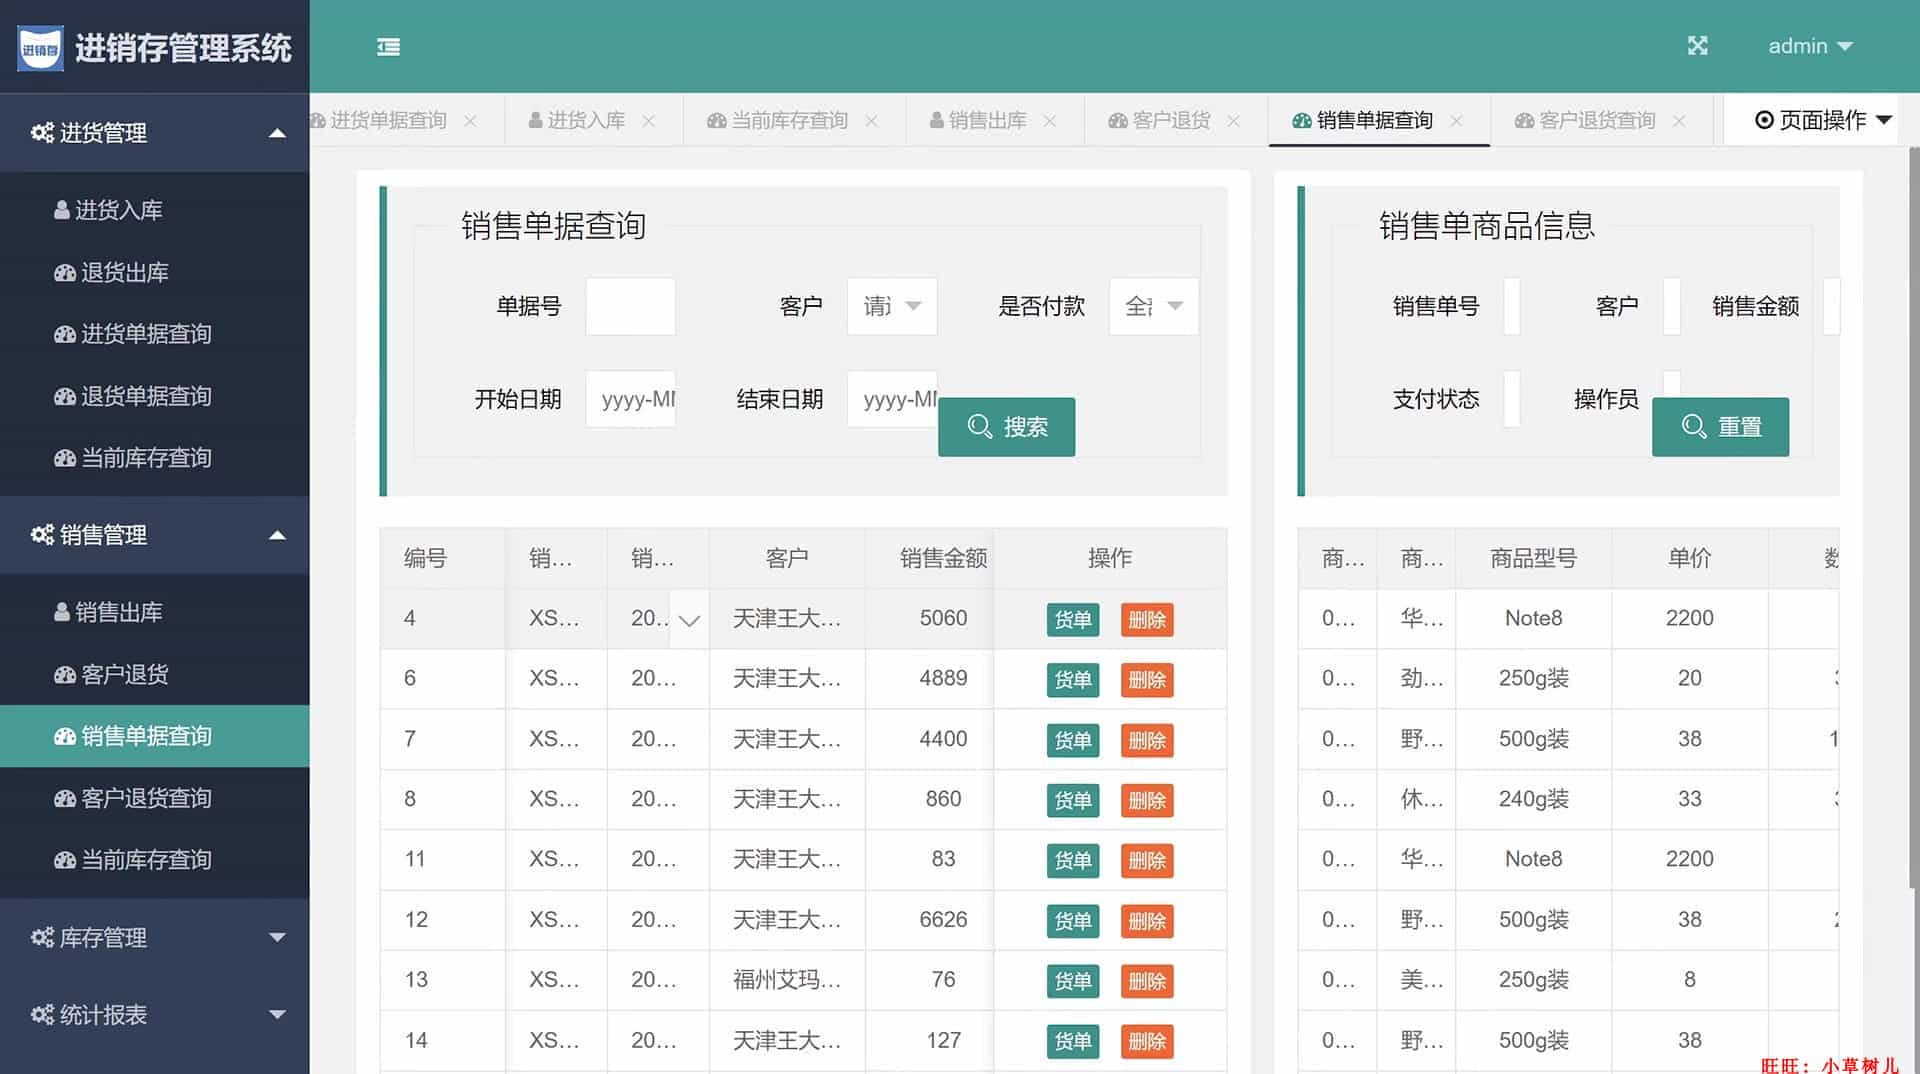Open the admin user menu
The image size is (1920, 1074).
[1809, 46]
